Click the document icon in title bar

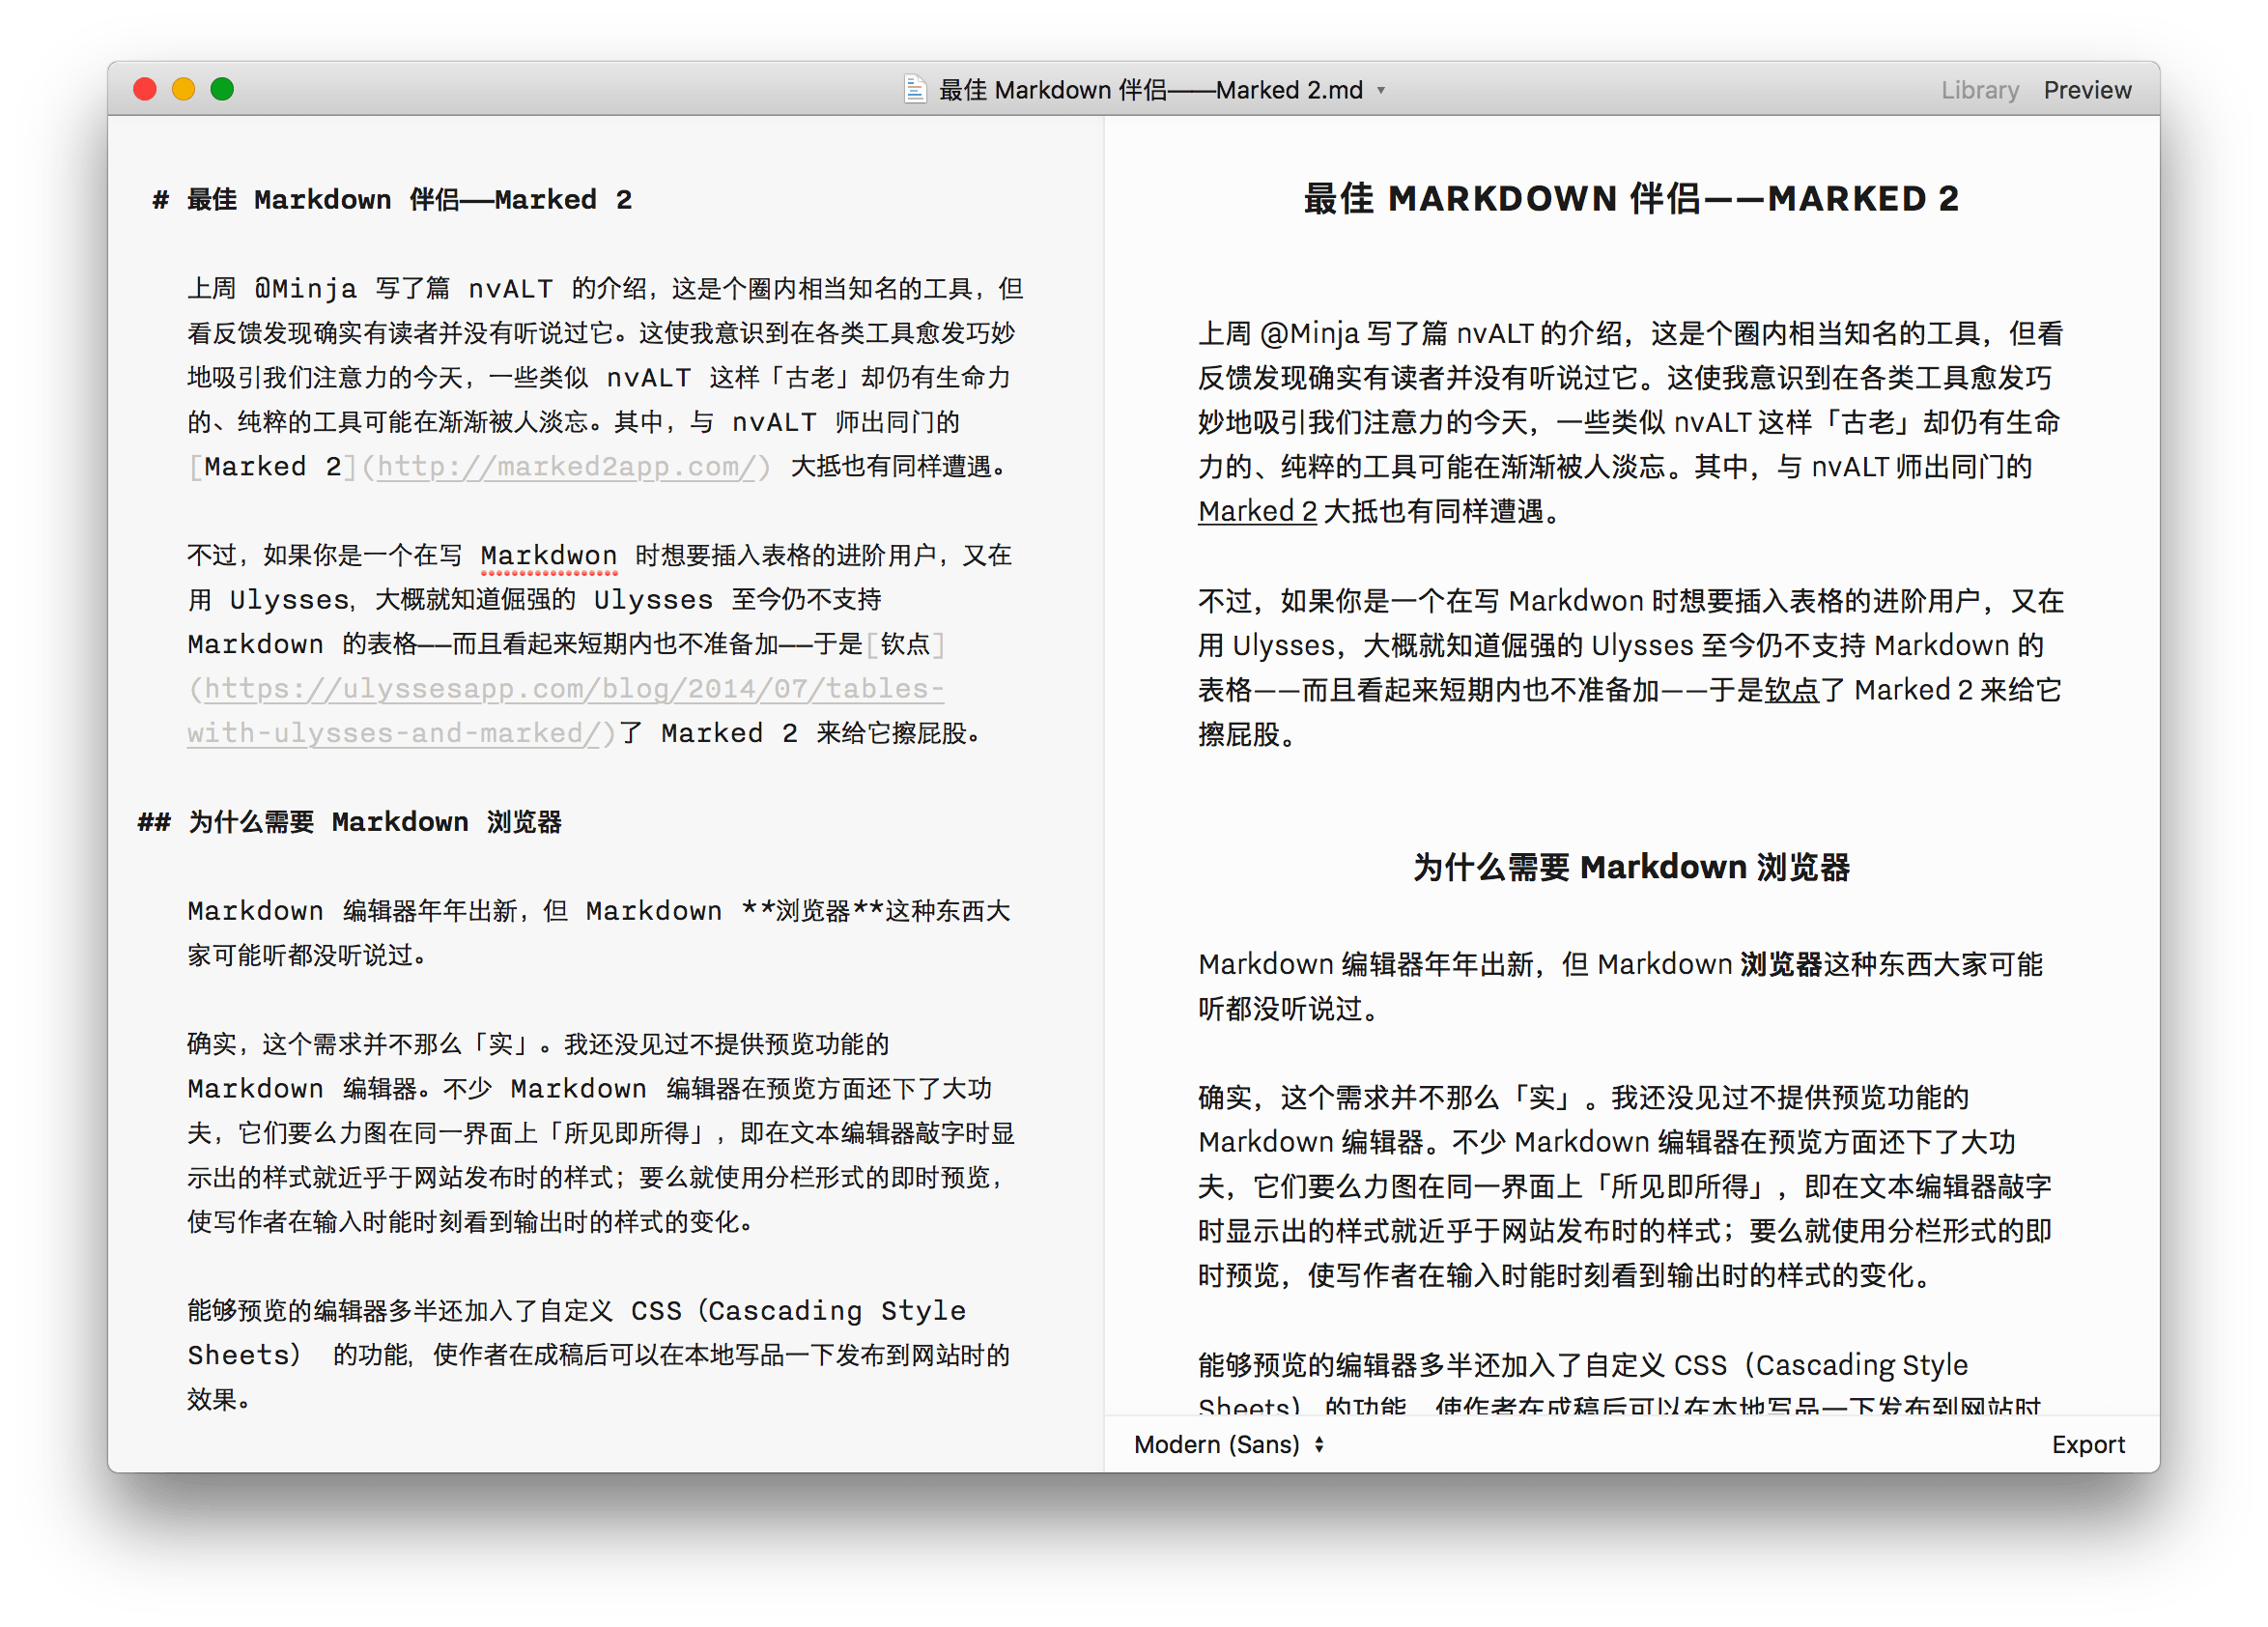pos(914,89)
